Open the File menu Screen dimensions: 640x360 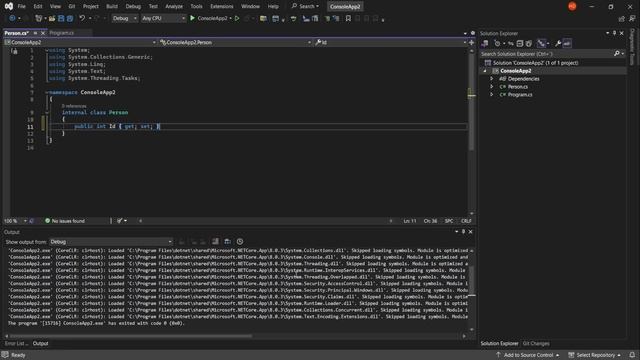22,7
